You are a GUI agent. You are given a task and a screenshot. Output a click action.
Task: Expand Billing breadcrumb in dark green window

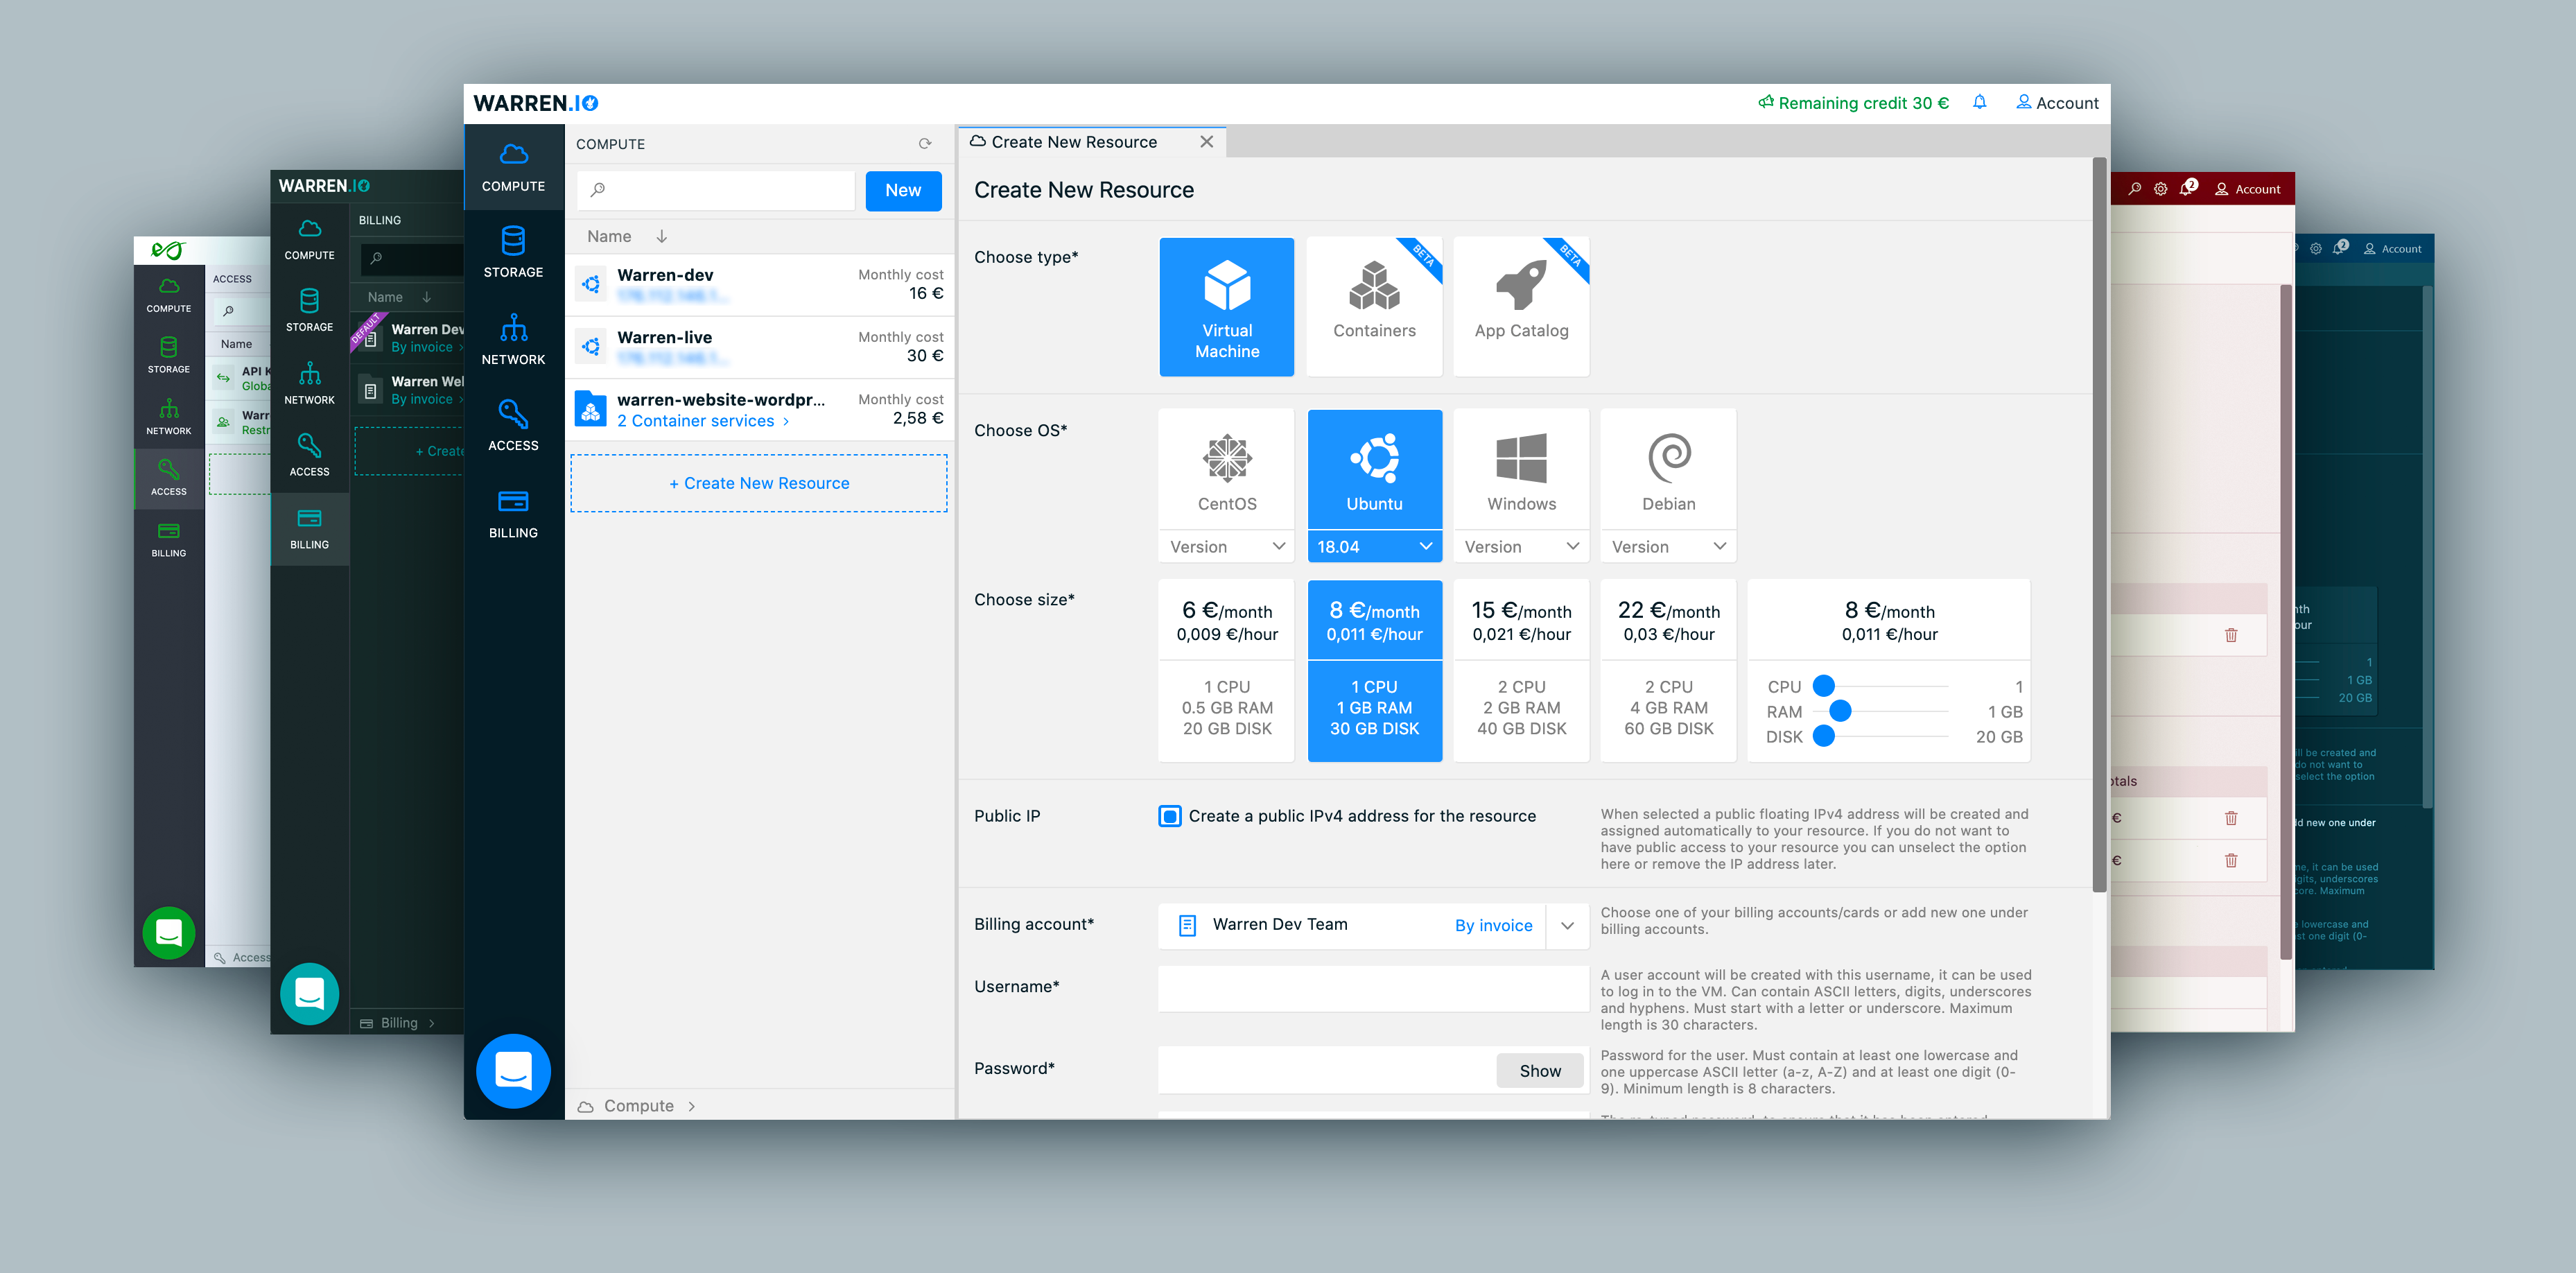coord(397,1022)
